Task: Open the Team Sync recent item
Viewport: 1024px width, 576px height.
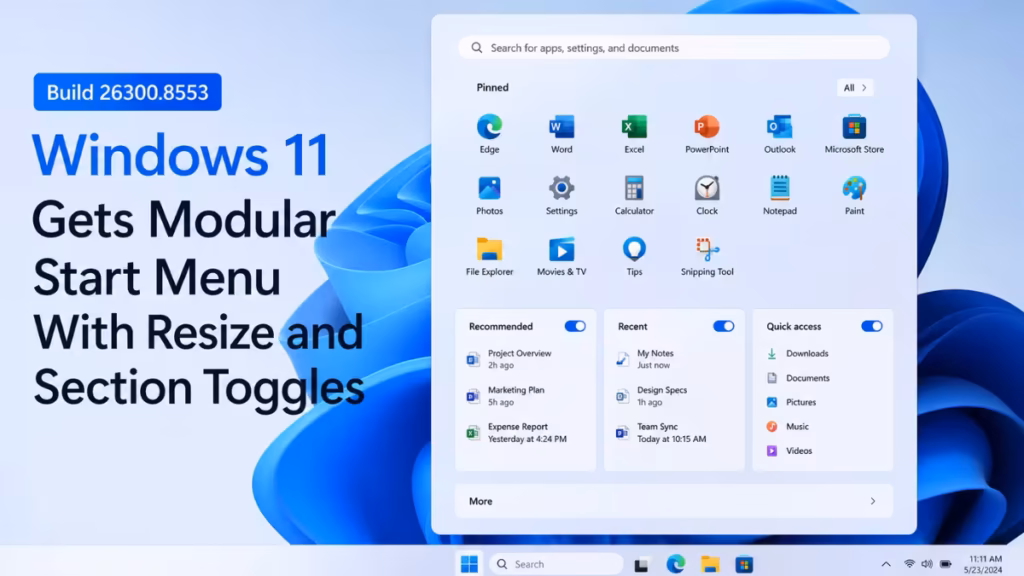Action: coord(661,432)
